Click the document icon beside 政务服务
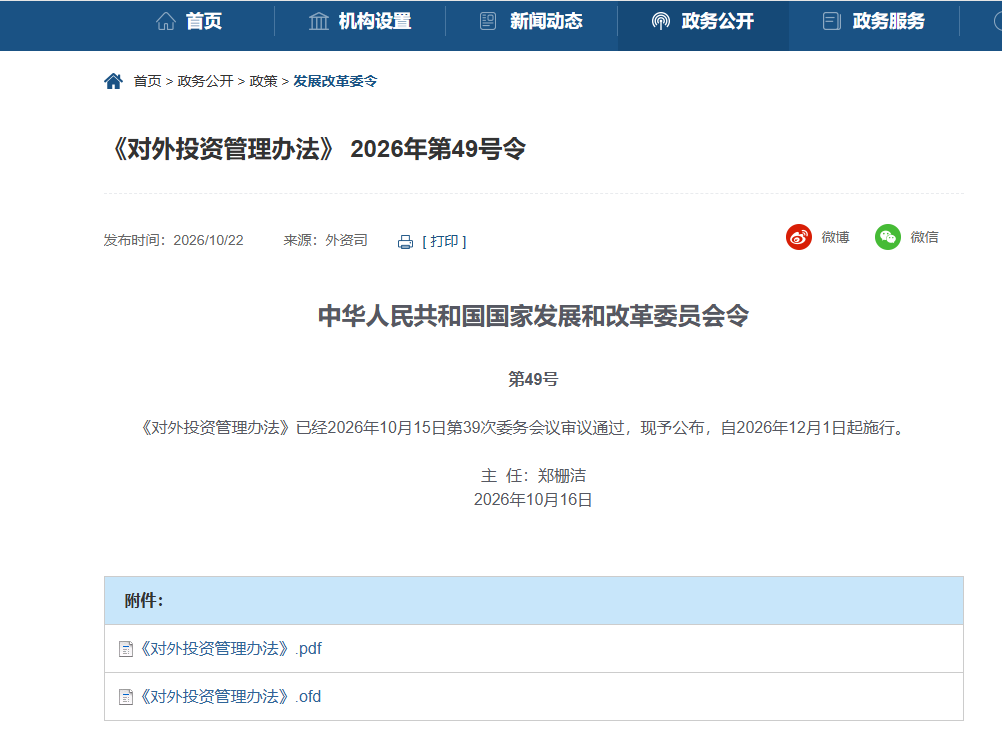Image resolution: width=1002 pixels, height=743 pixels. 831,21
